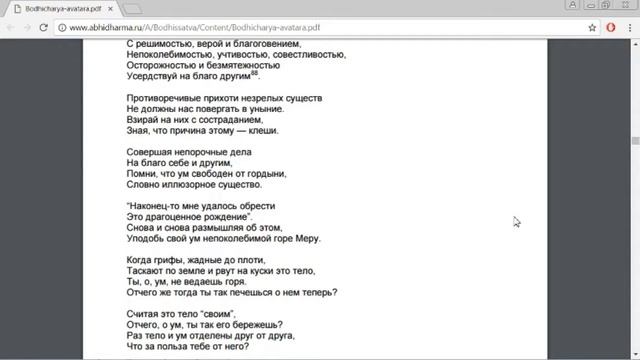Click the line 'Осторожностью и безмятежностью'
Viewport: 640px width, 360px height.
pyautogui.click(x=203, y=65)
